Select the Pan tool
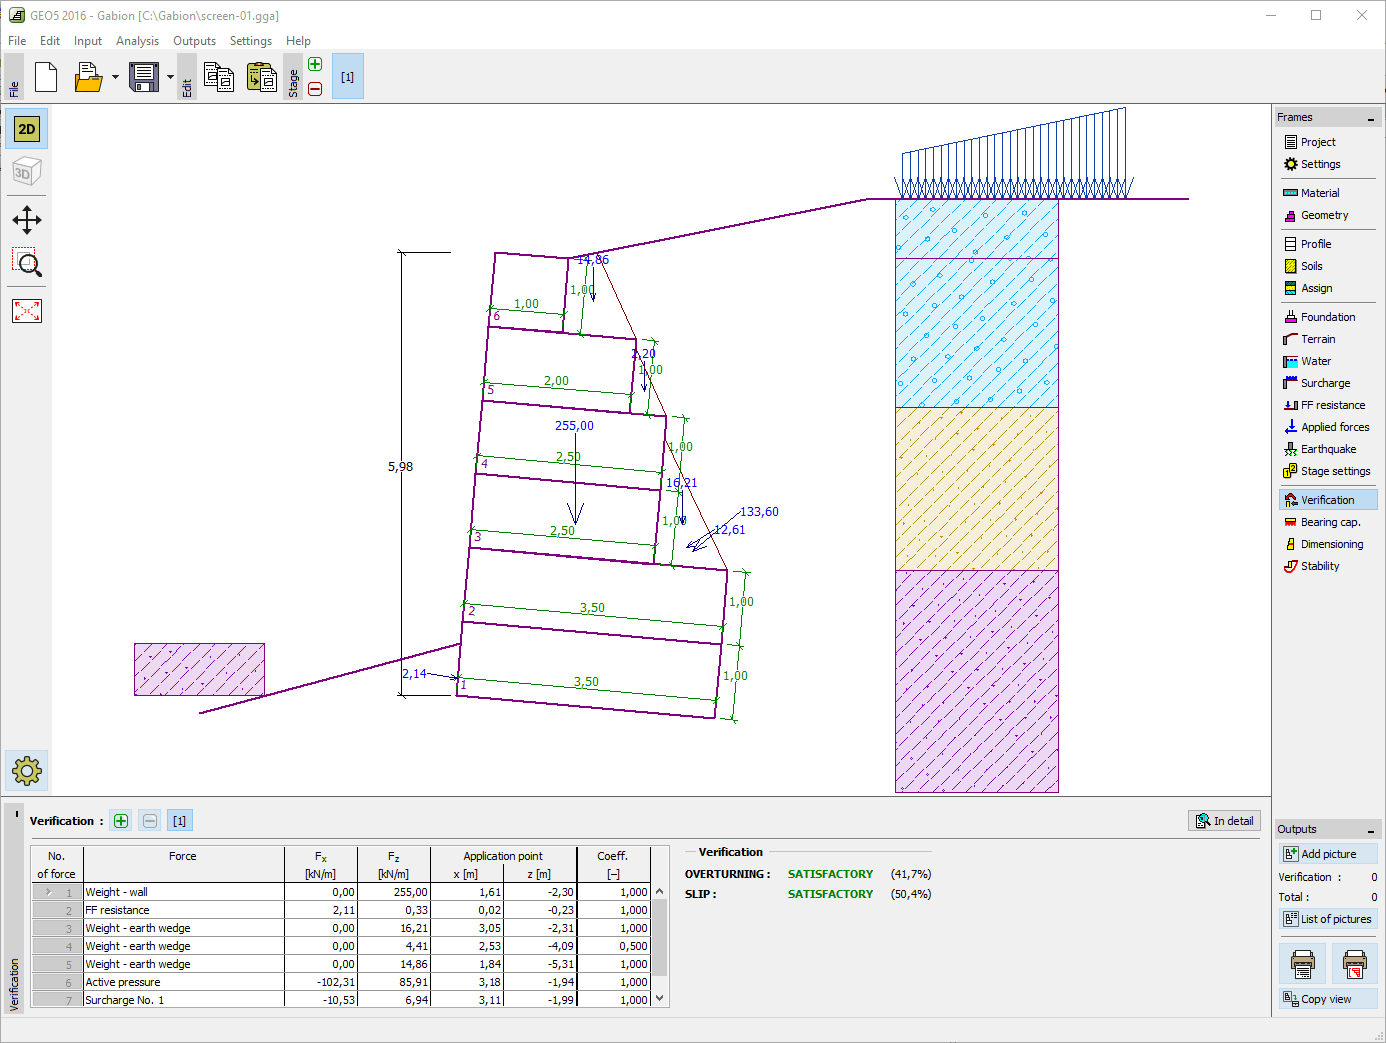The image size is (1386, 1043). [x=27, y=220]
